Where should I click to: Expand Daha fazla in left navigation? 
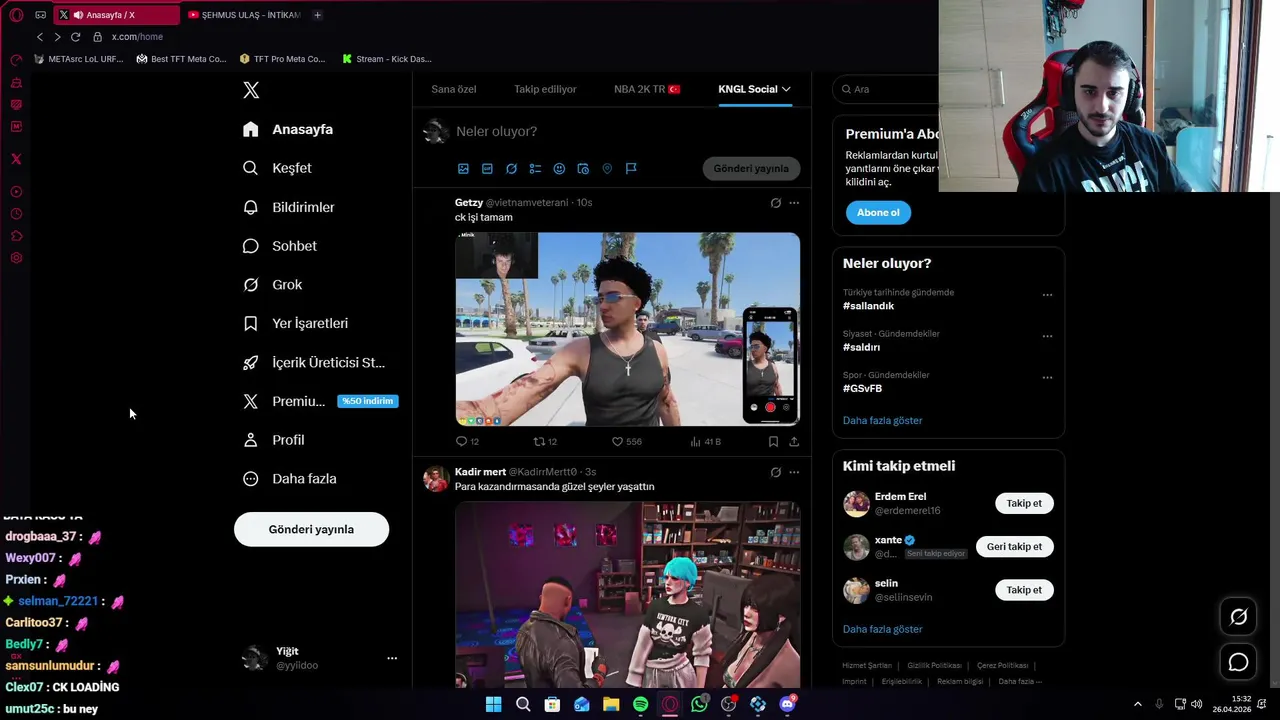[290, 479]
